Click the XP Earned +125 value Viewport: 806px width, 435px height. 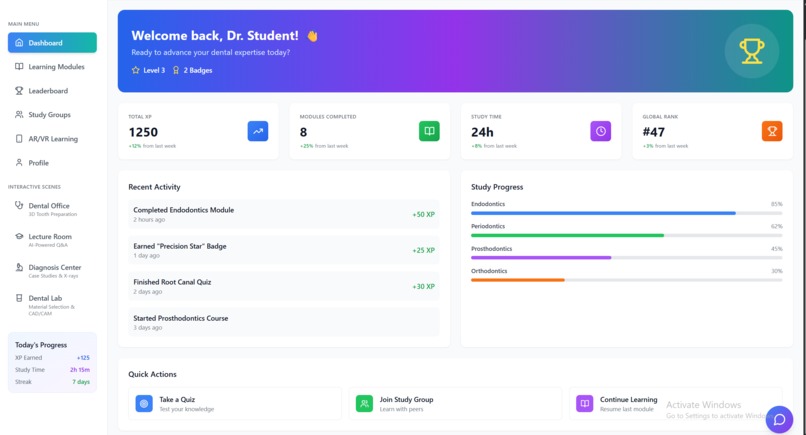tap(83, 357)
